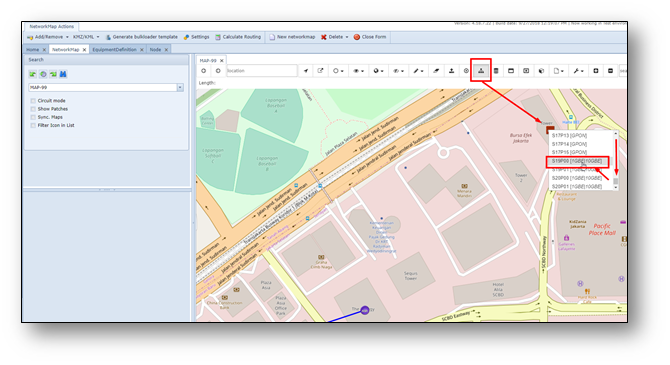Screen dimensions: 670x365
Task: Open the Delete dropdown arrow
Action: coord(347,37)
